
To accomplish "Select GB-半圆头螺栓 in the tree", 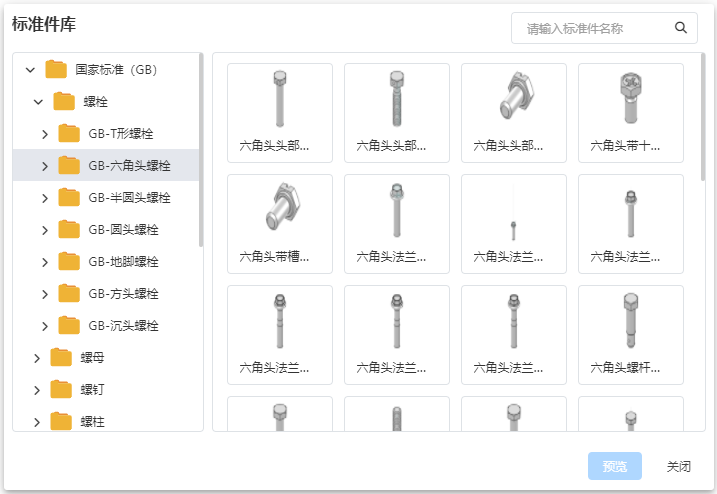I will point(129,198).
